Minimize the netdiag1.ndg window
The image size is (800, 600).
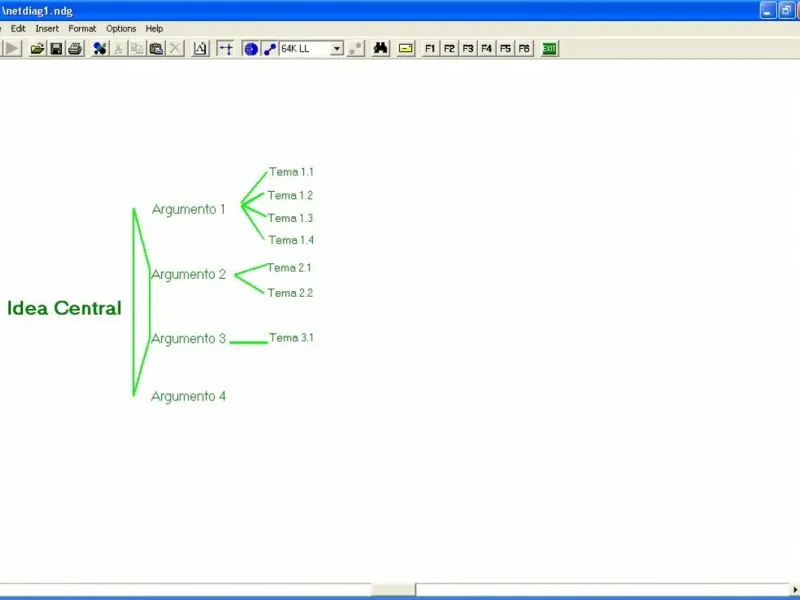pos(768,10)
